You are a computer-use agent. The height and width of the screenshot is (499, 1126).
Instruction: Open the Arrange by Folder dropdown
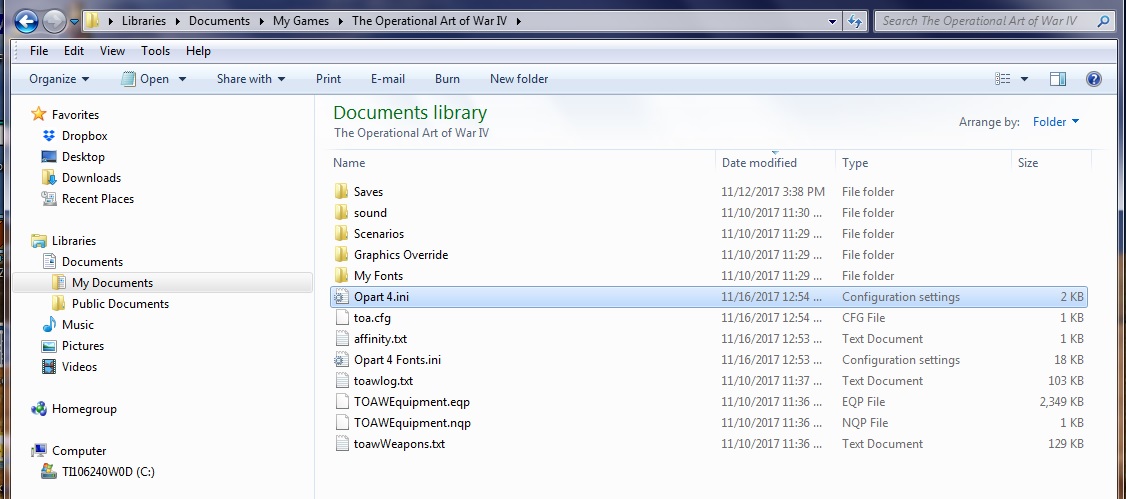tap(1056, 122)
